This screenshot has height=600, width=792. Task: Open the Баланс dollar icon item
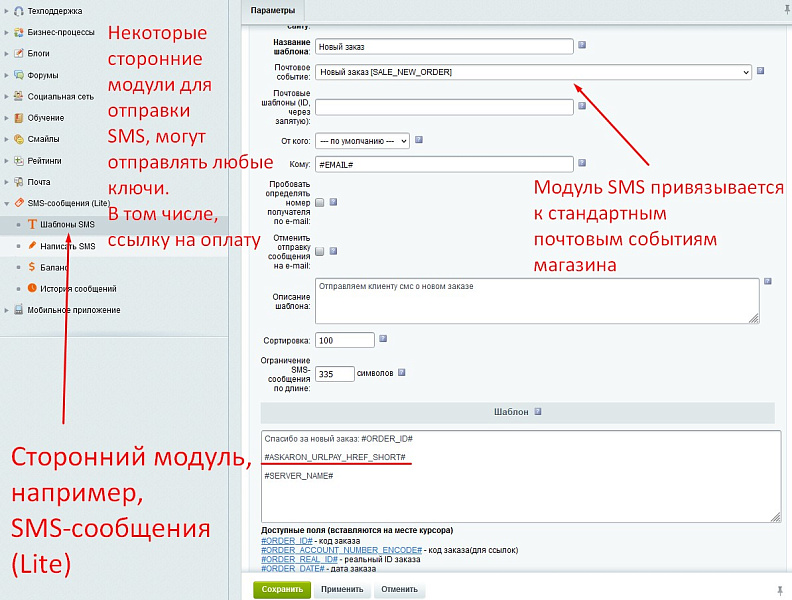[x=32, y=267]
